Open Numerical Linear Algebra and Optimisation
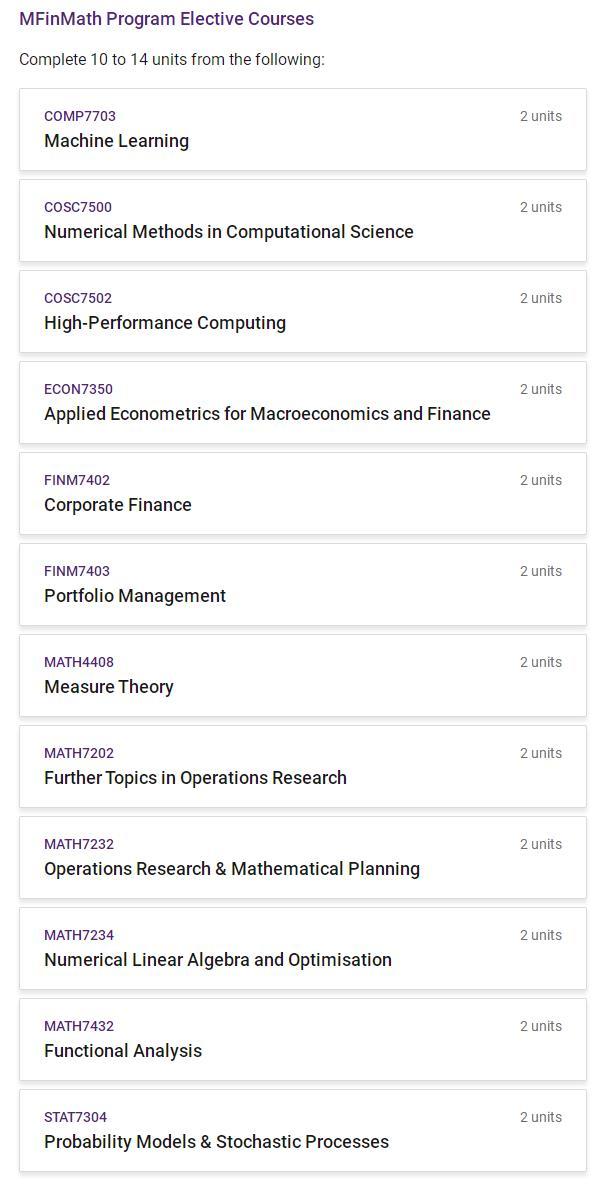This screenshot has width=611, height=1186. (x=302, y=948)
